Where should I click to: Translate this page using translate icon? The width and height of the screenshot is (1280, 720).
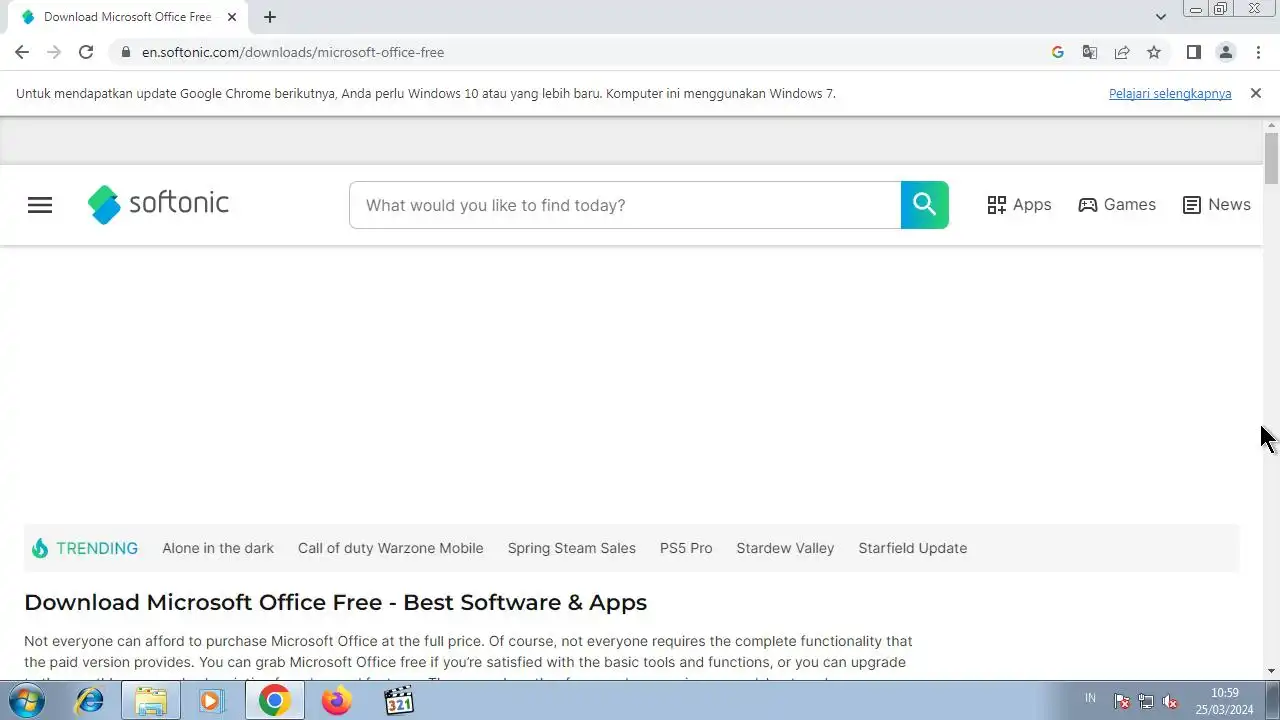click(x=1090, y=52)
